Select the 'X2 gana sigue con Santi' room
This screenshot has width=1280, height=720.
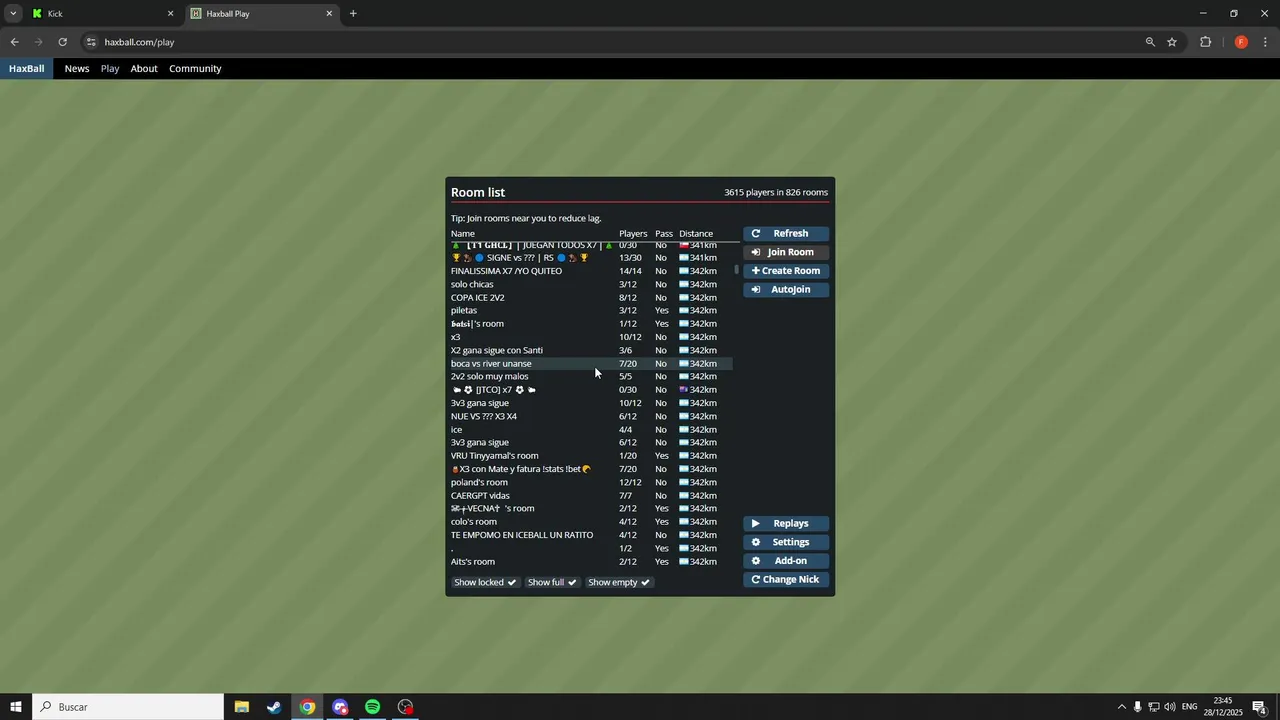tap(591, 350)
